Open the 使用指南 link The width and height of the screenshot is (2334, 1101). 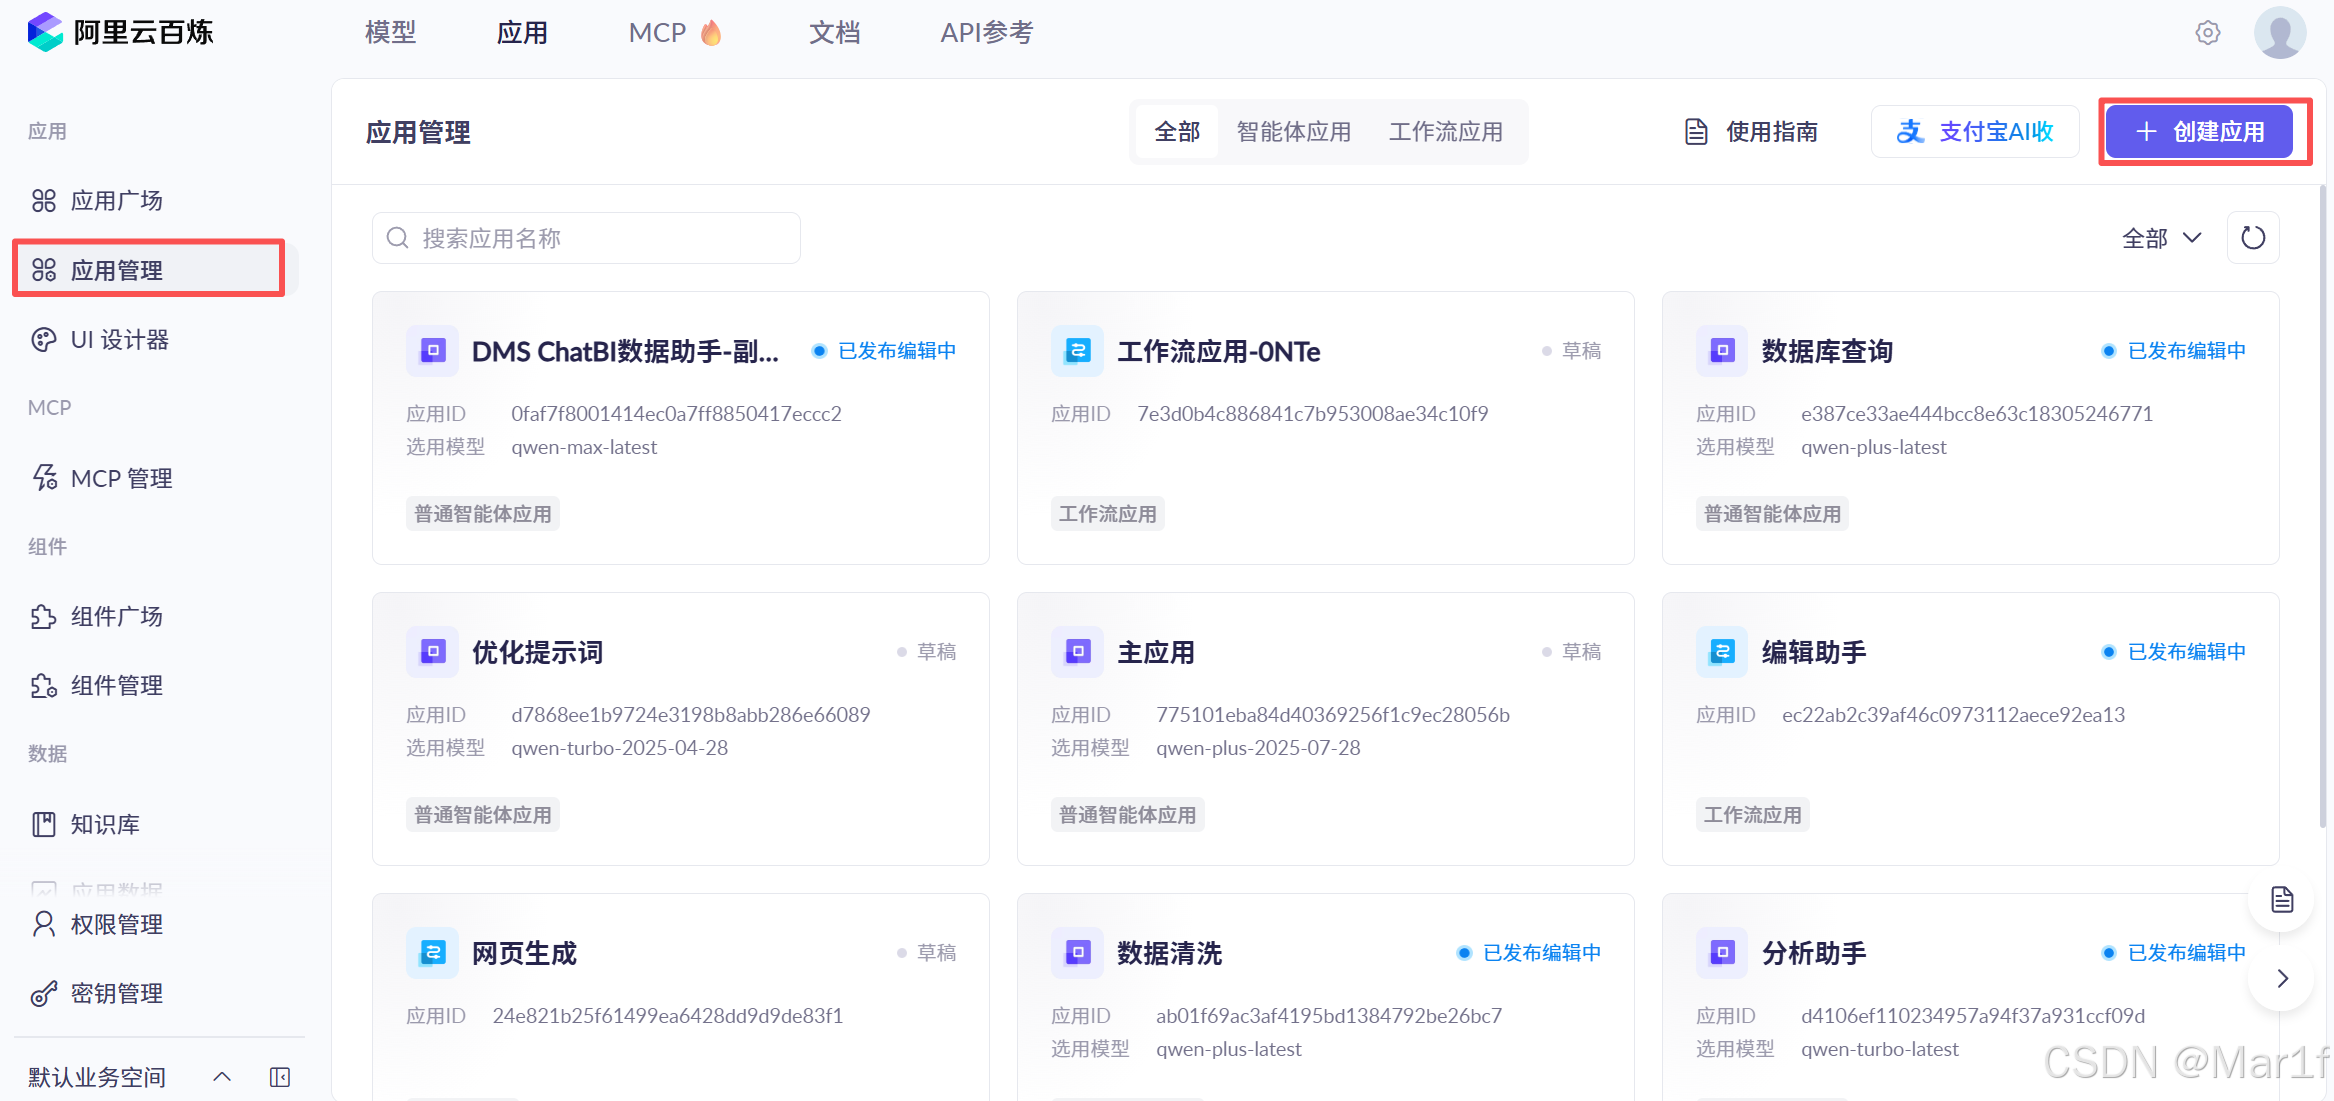coord(1751,132)
